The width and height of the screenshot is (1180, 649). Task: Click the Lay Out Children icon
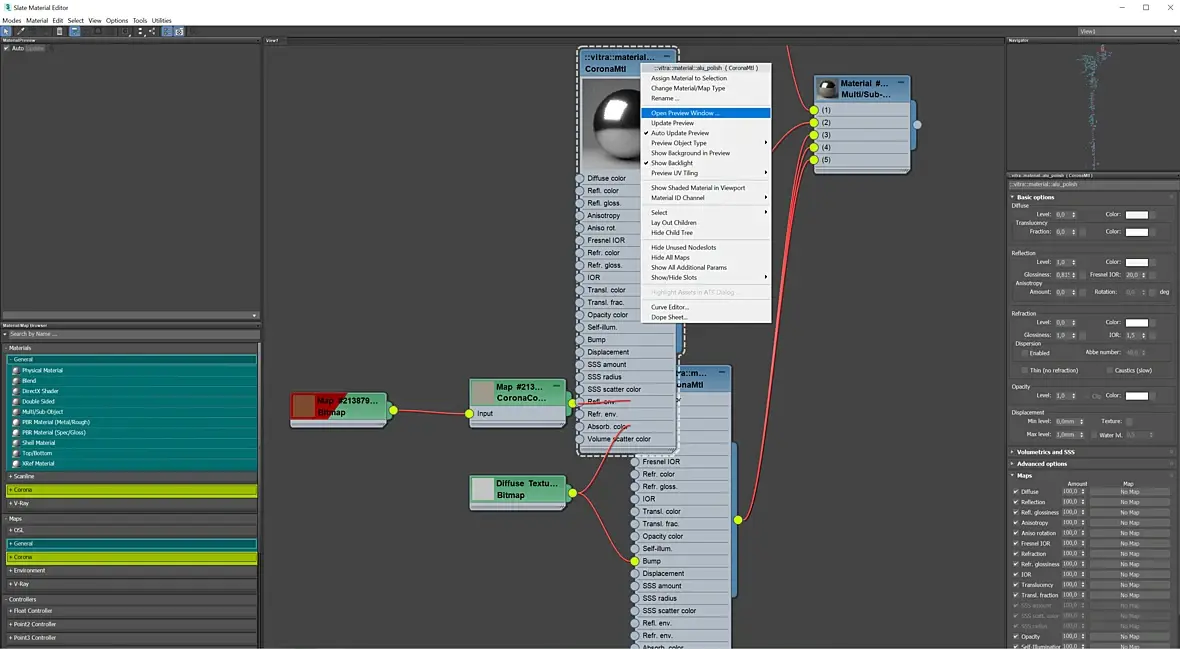153,32
